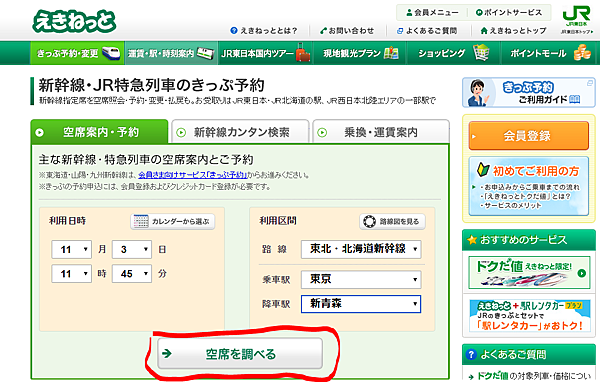The image size is (600, 382).
Task: Open お問い合わせ contact link
Action: point(347,31)
